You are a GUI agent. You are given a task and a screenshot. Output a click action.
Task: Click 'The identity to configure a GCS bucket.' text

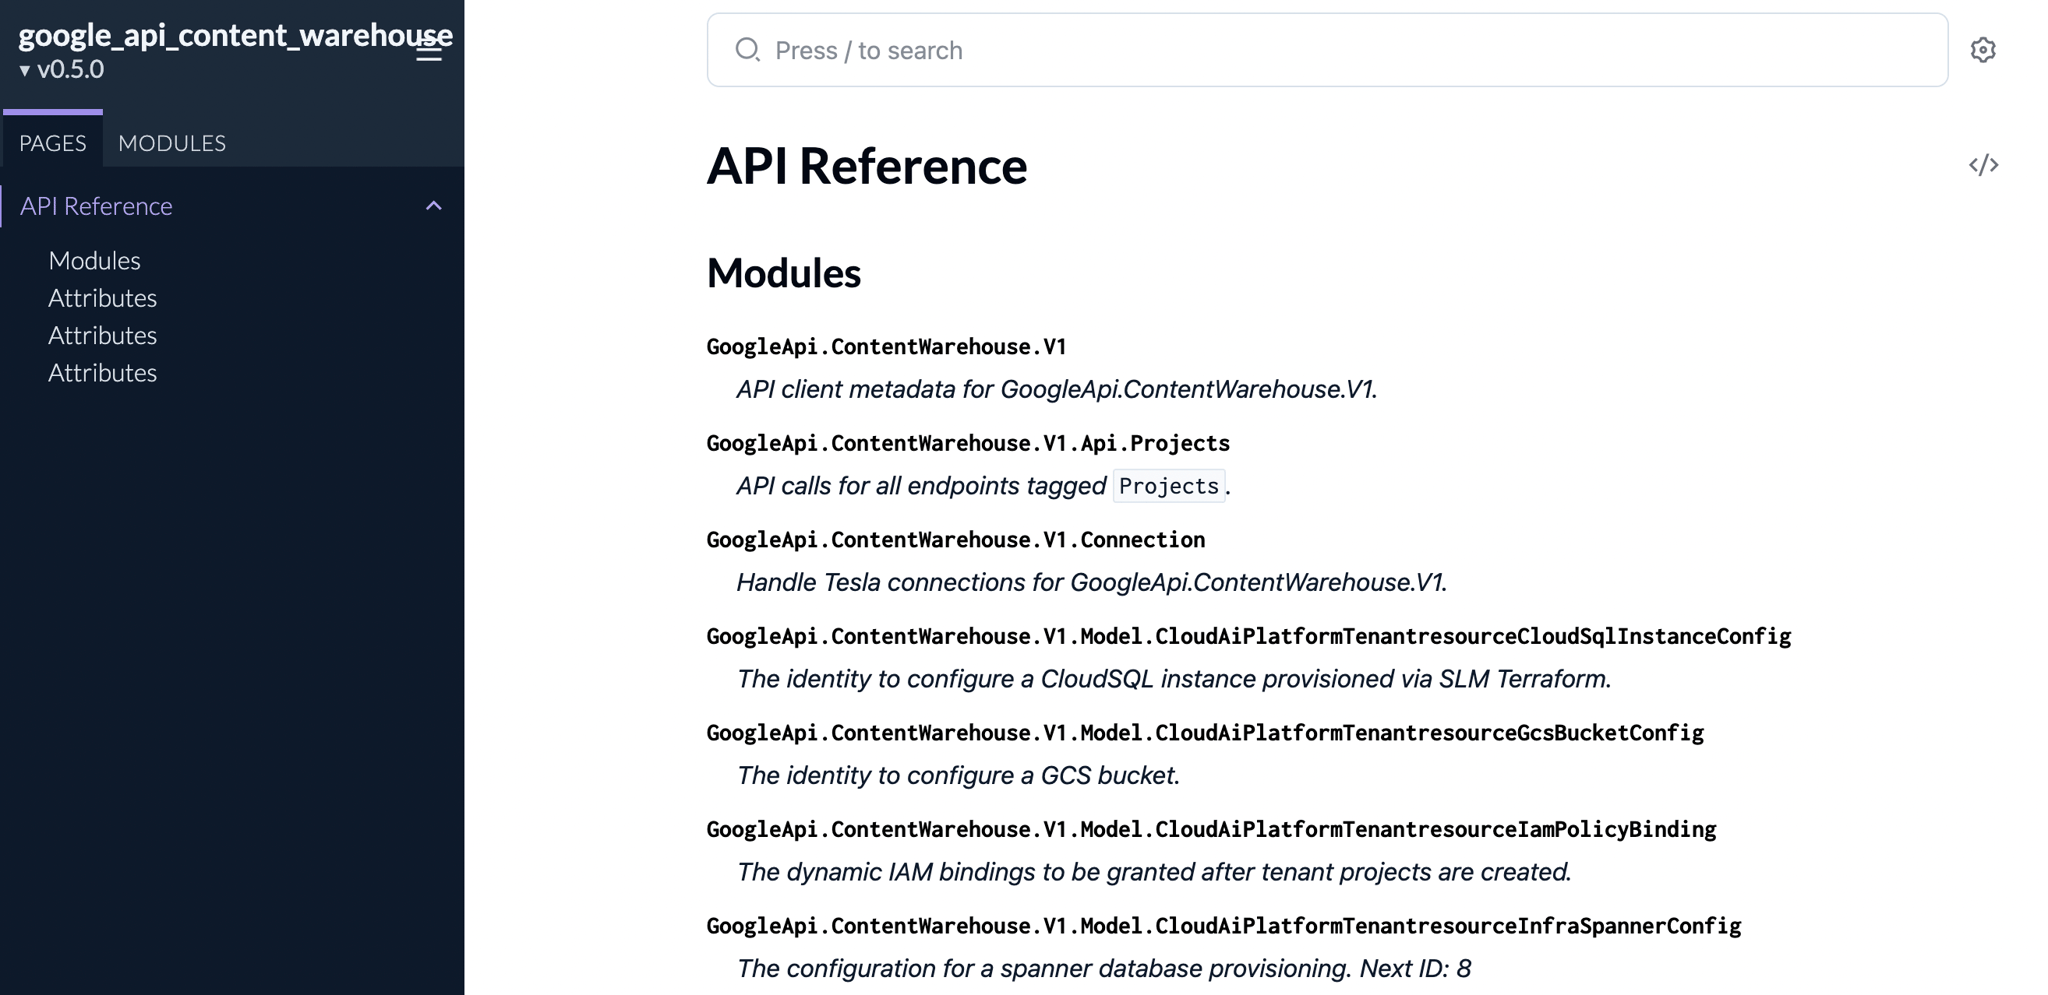958,775
